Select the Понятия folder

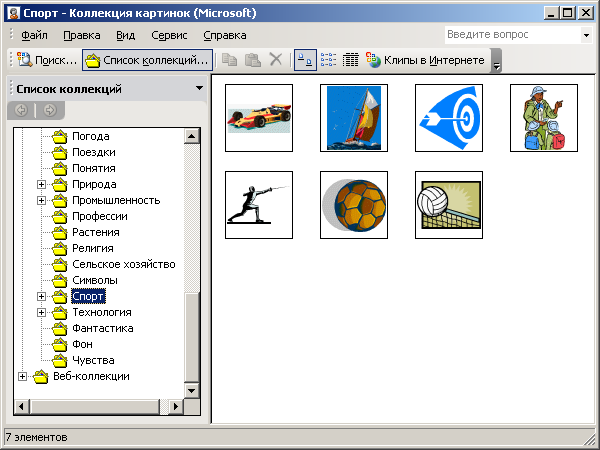94,168
